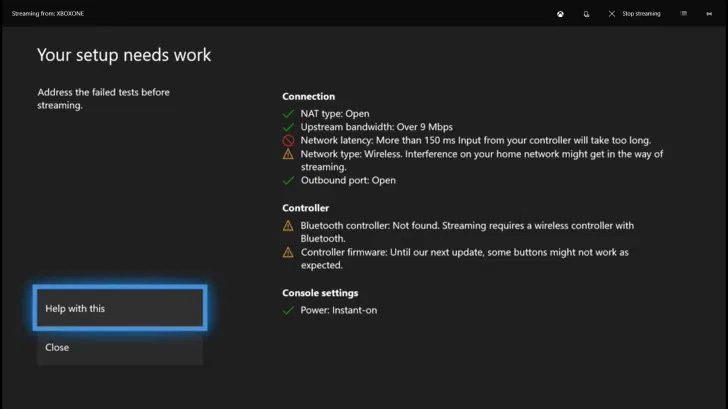
Task: Click the Console settings section heading
Action: click(x=320, y=293)
